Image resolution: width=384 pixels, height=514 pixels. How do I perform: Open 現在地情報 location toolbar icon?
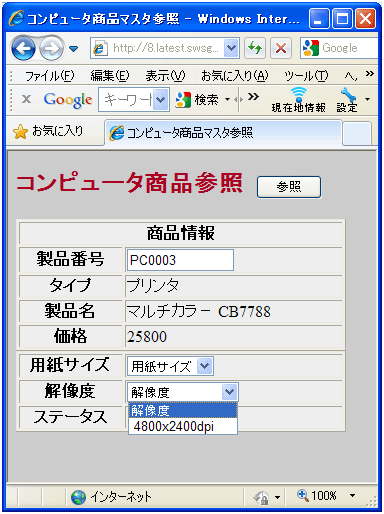click(299, 100)
